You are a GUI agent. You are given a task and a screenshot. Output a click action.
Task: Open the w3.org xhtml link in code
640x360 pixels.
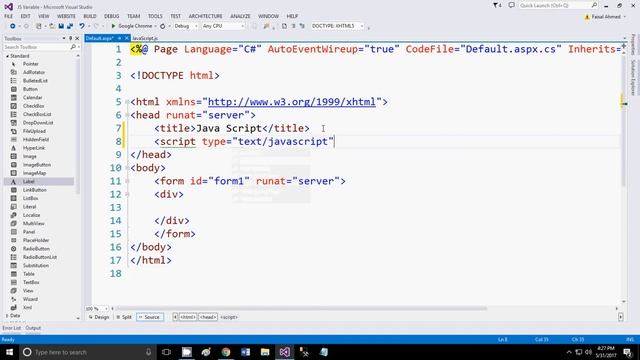coord(291,102)
